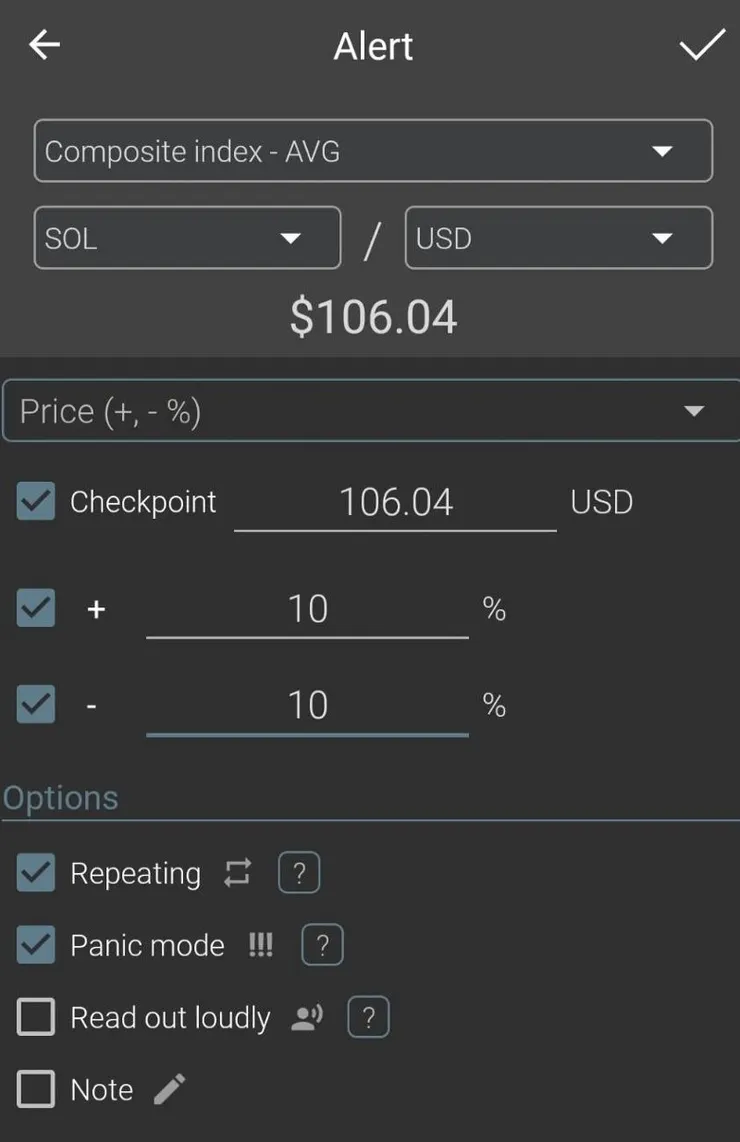Turn off Panic mode checkbox

click(36, 945)
